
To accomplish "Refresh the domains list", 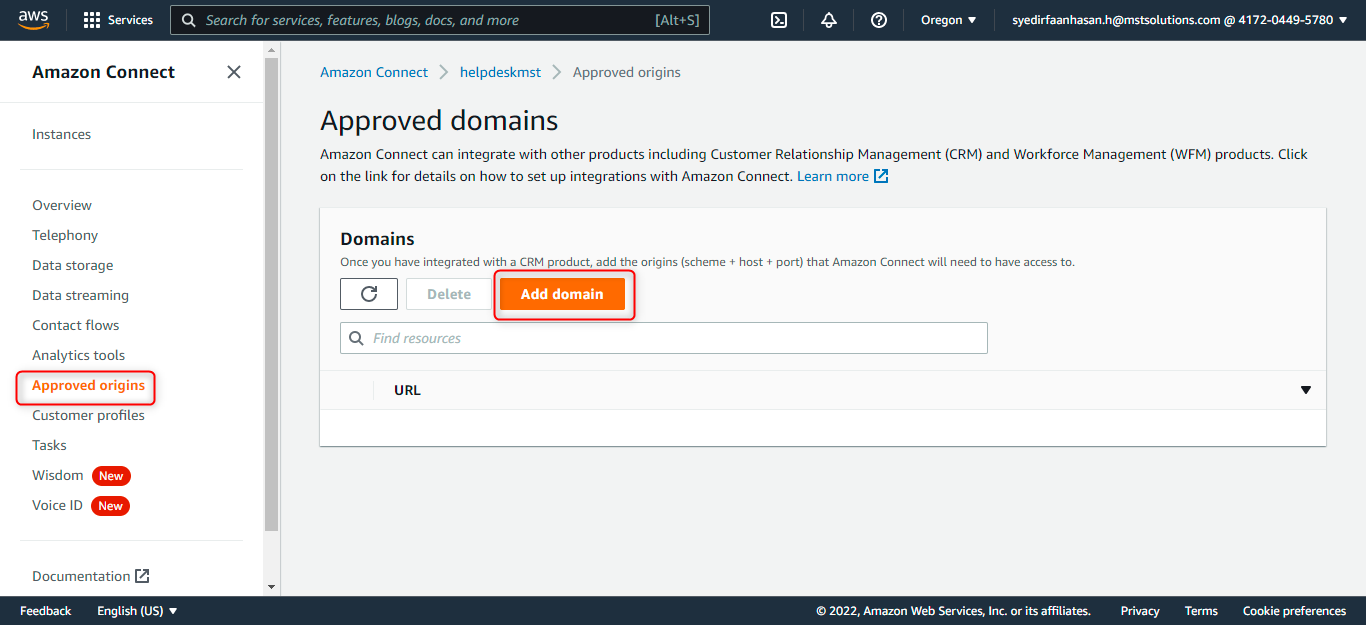I will pos(369,294).
